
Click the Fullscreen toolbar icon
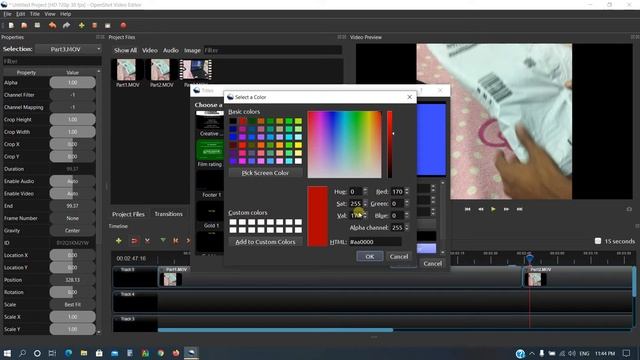point(108,25)
